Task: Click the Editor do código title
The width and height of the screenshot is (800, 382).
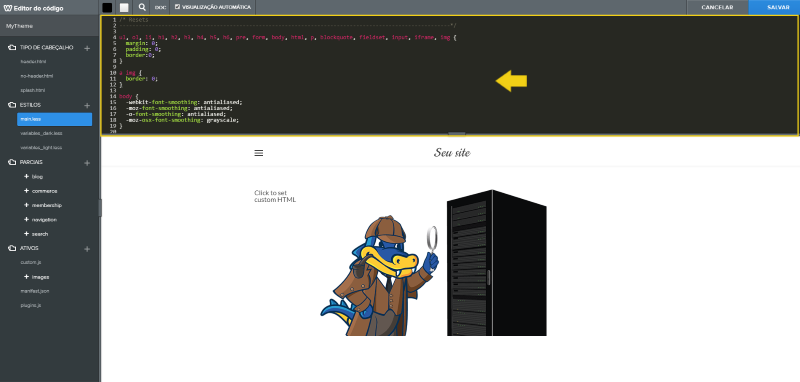Action: [38, 8]
